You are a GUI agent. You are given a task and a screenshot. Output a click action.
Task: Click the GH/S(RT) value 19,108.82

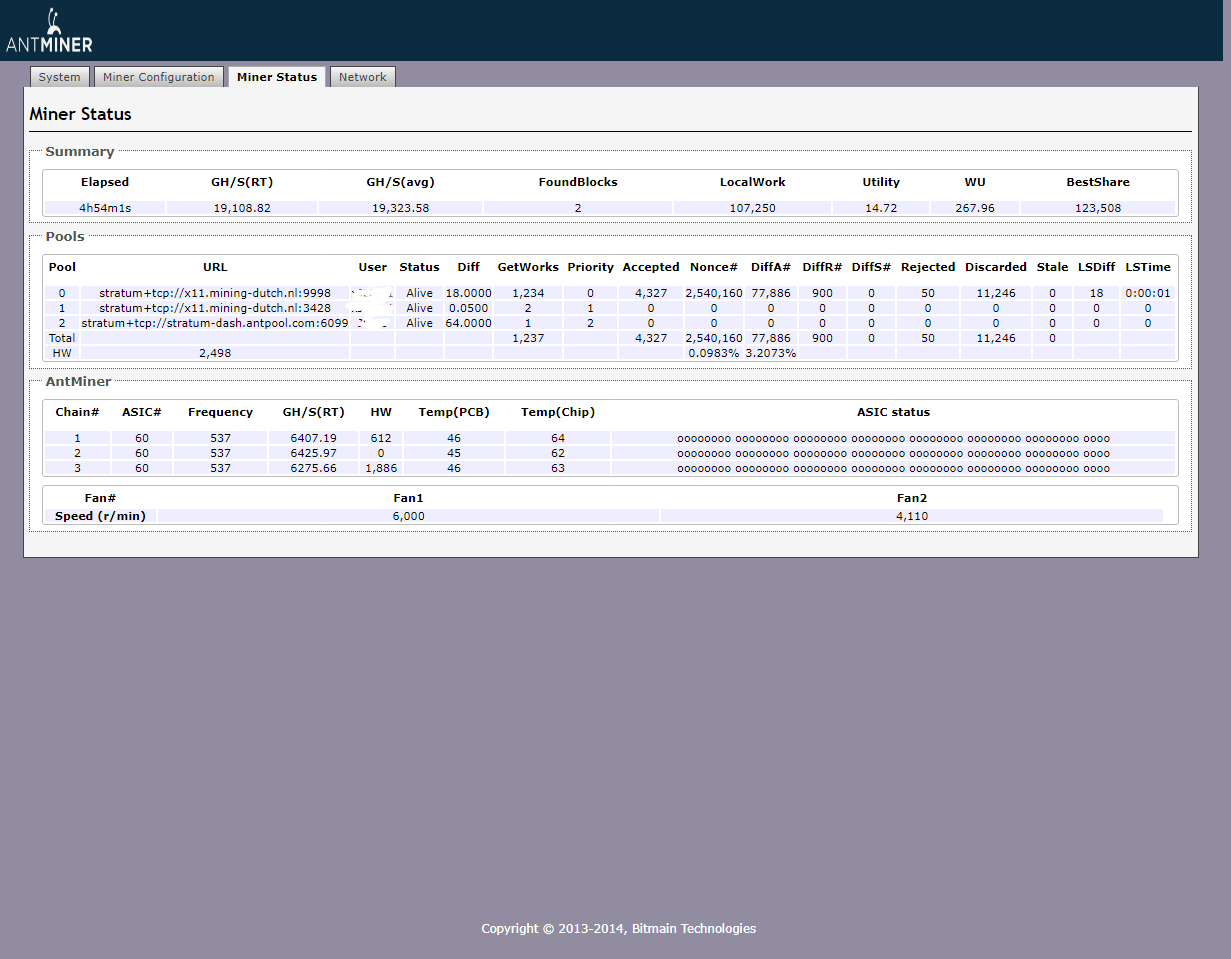point(242,208)
